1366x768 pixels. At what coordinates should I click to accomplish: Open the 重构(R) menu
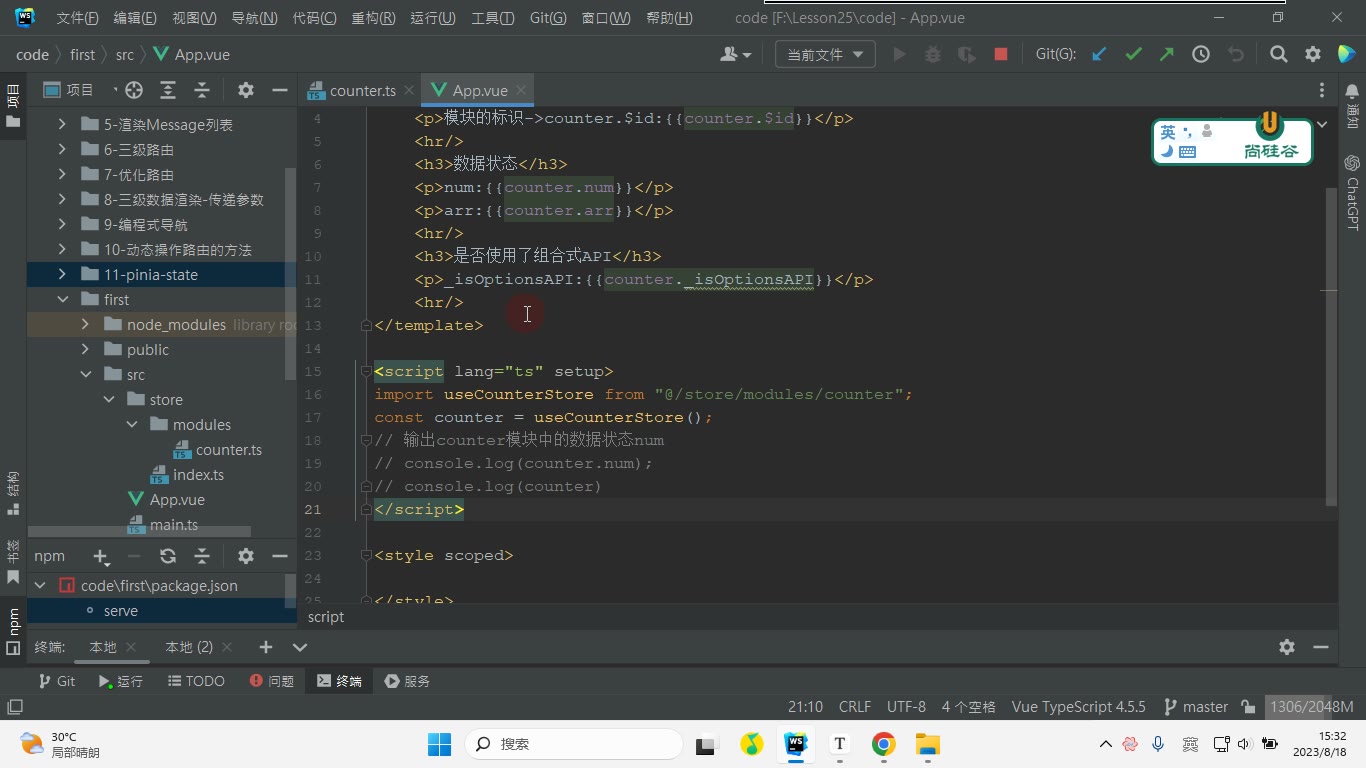click(373, 18)
